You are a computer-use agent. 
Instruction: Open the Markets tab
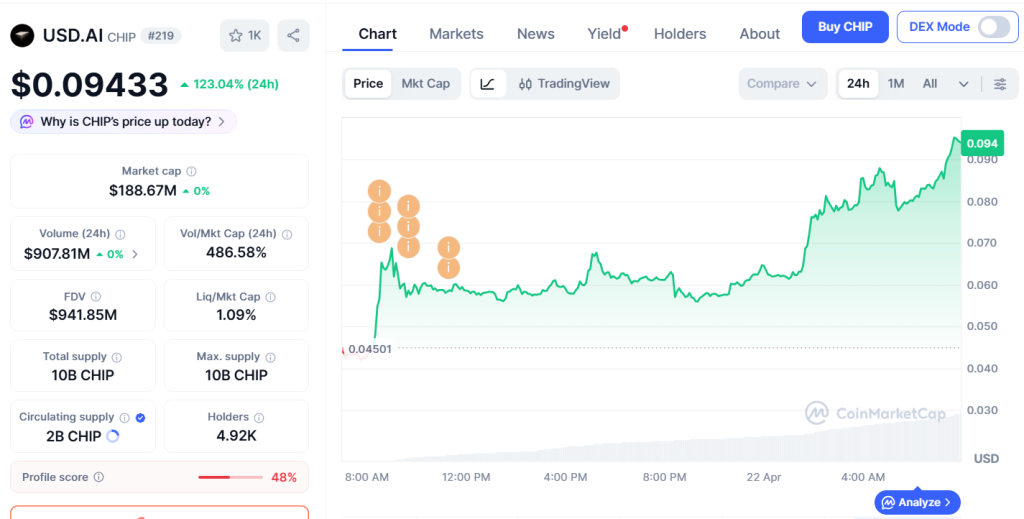point(456,34)
